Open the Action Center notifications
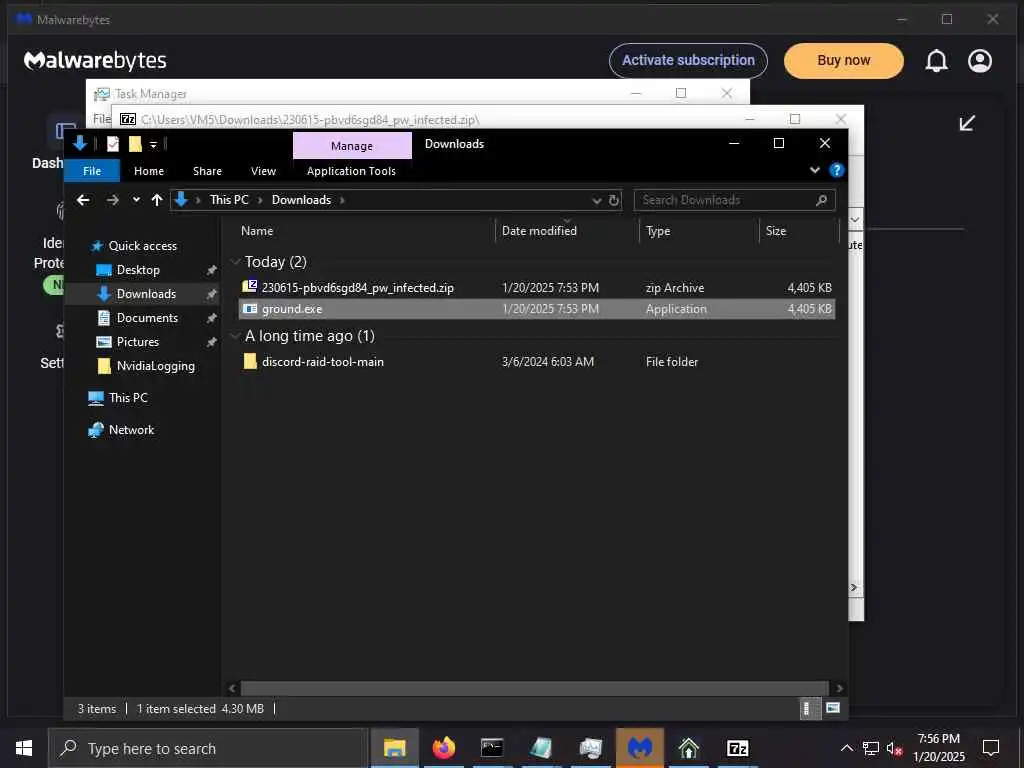The height and width of the screenshot is (768, 1024). (x=991, y=748)
